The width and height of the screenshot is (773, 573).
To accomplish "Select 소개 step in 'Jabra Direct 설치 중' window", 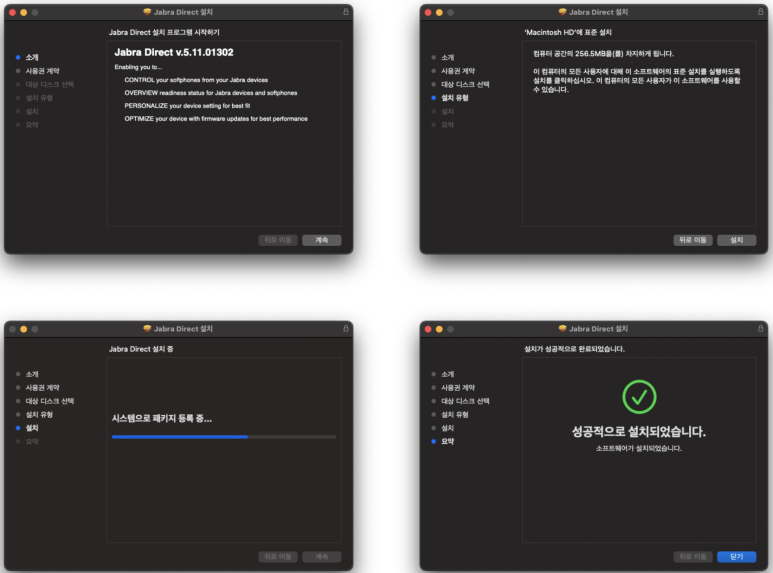I will click(32, 374).
